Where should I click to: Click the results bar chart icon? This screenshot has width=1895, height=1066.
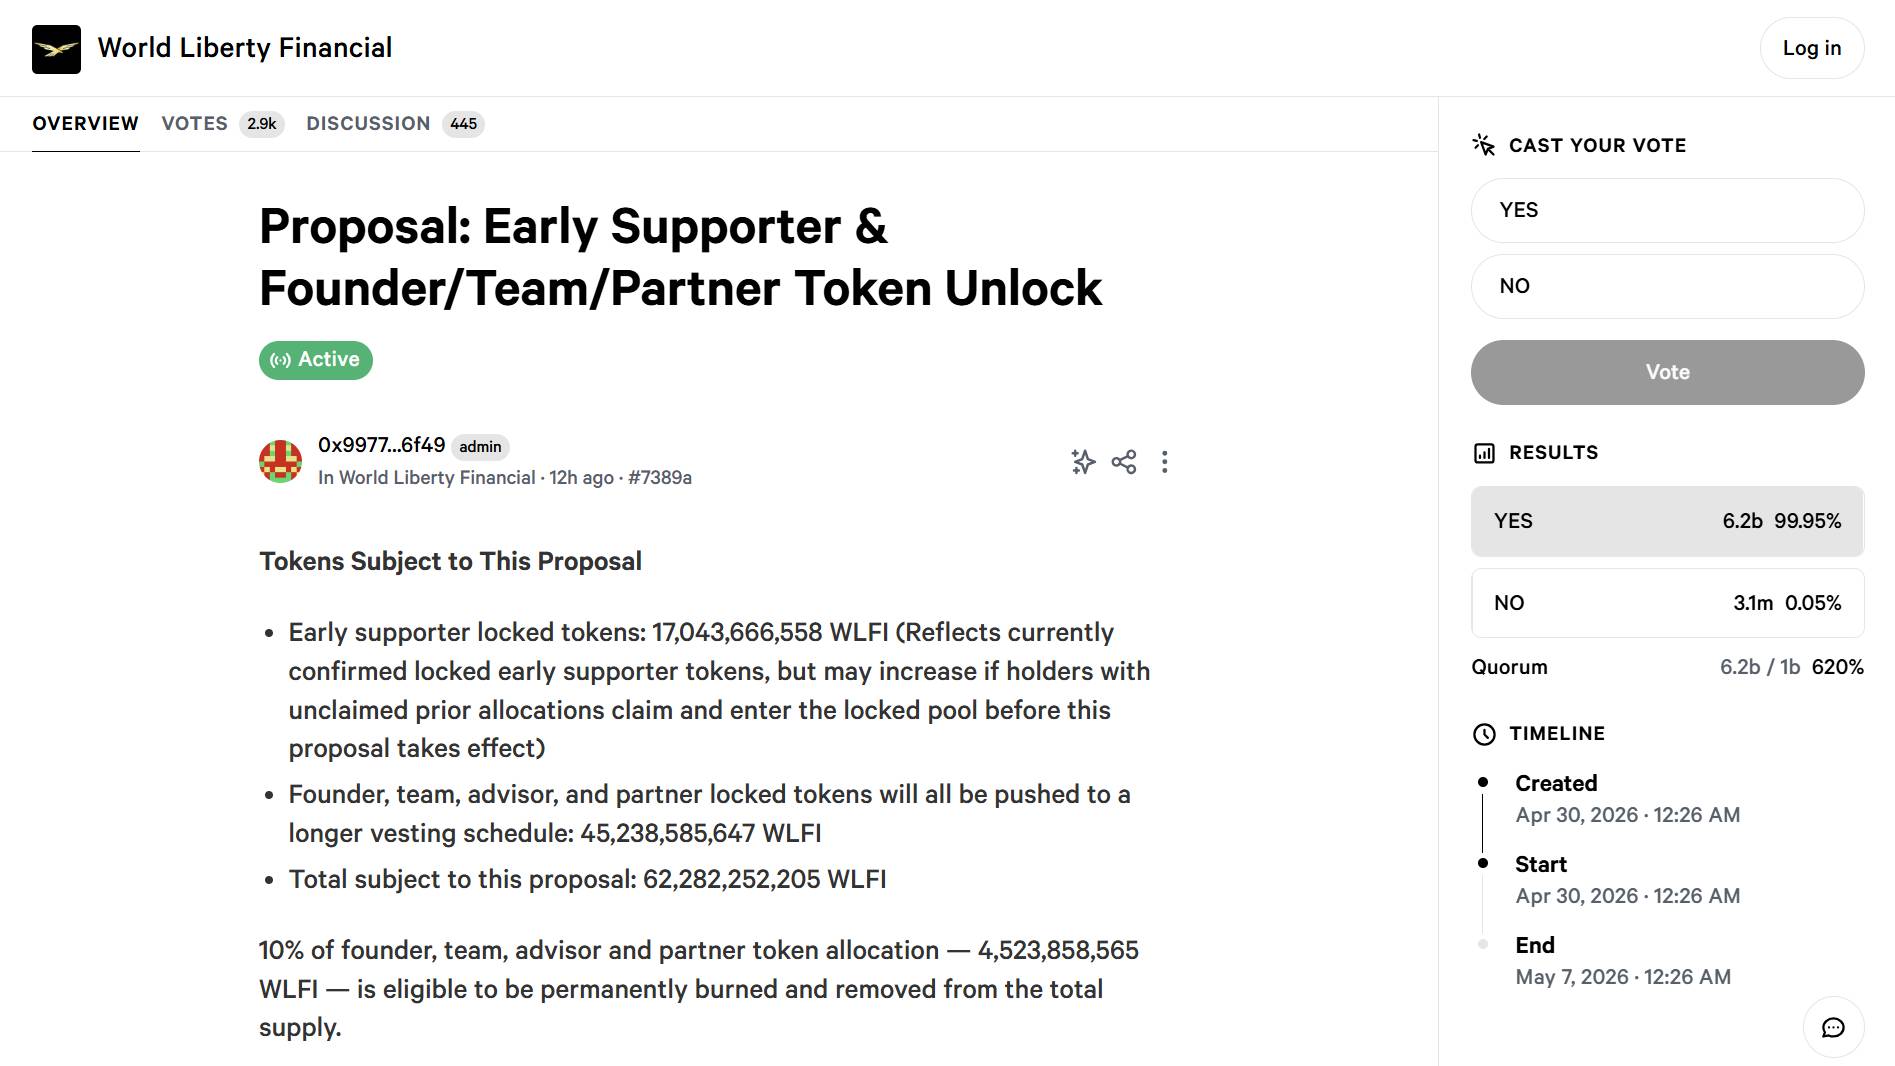coord(1484,453)
